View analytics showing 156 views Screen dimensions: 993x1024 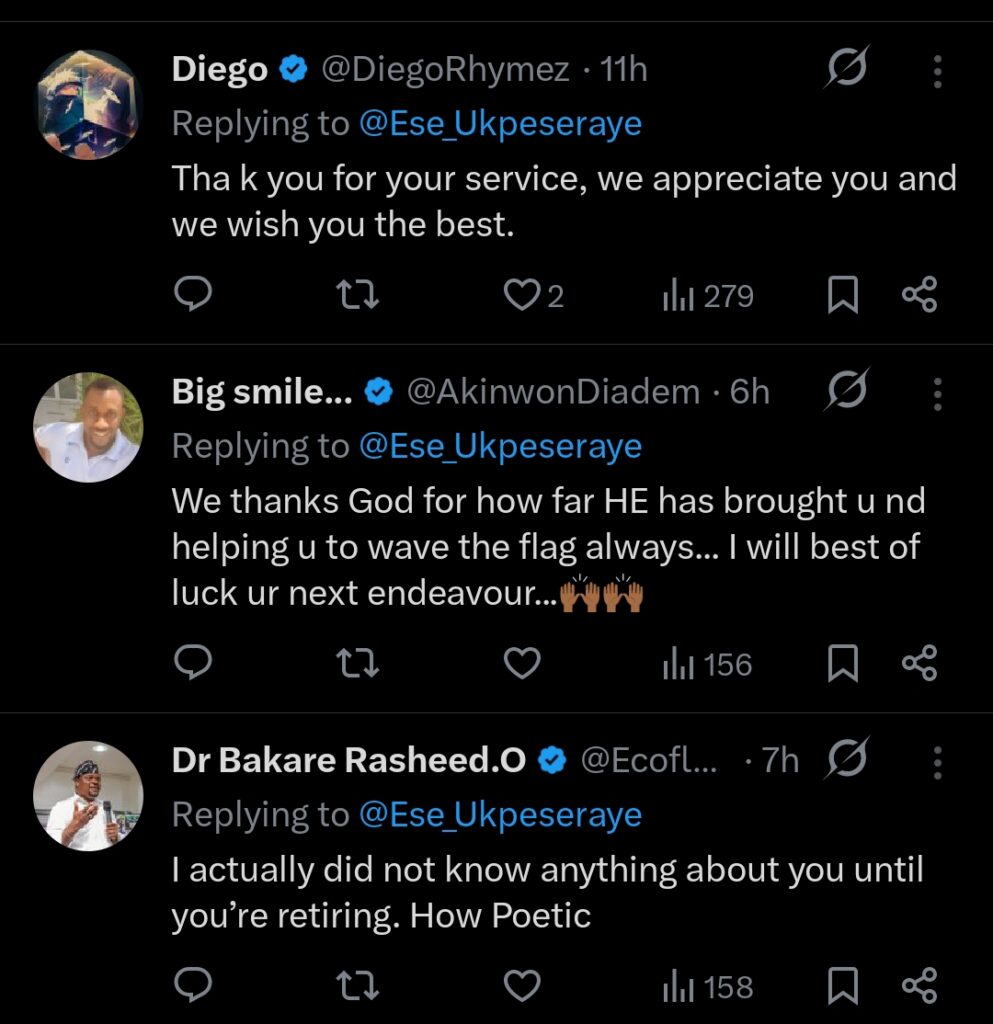pyautogui.click(x=707, y=664)
